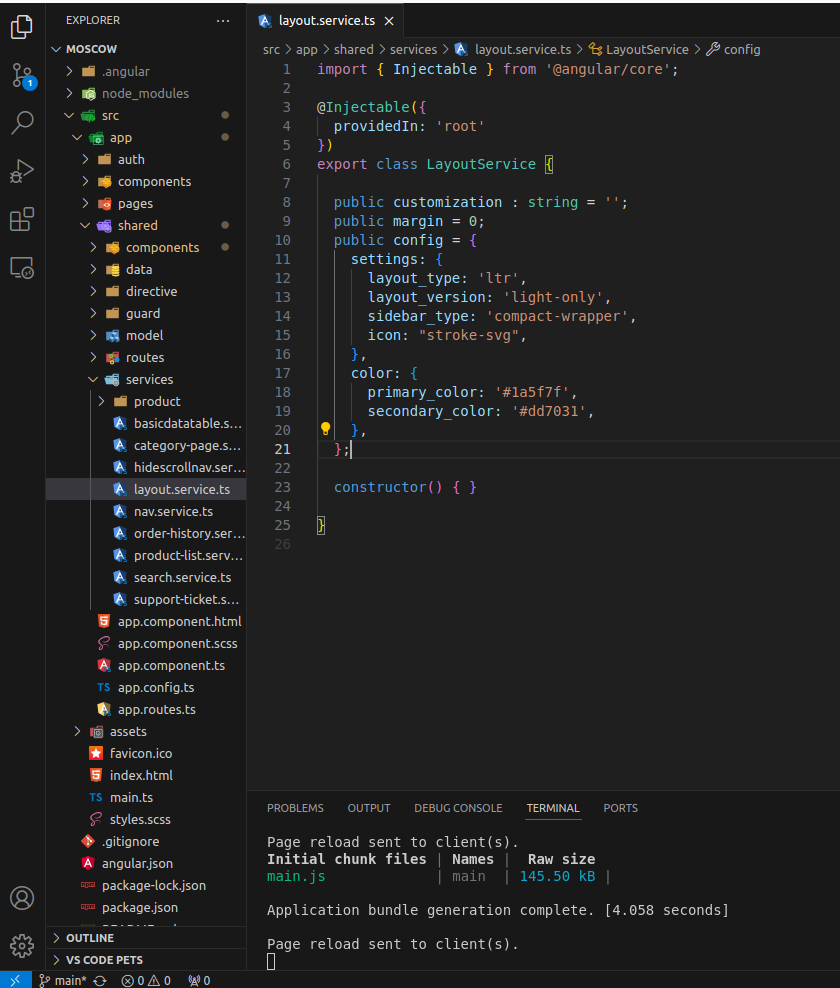Open app.routes.ts from the explorer
840x988 pixels.
(156, 709)
